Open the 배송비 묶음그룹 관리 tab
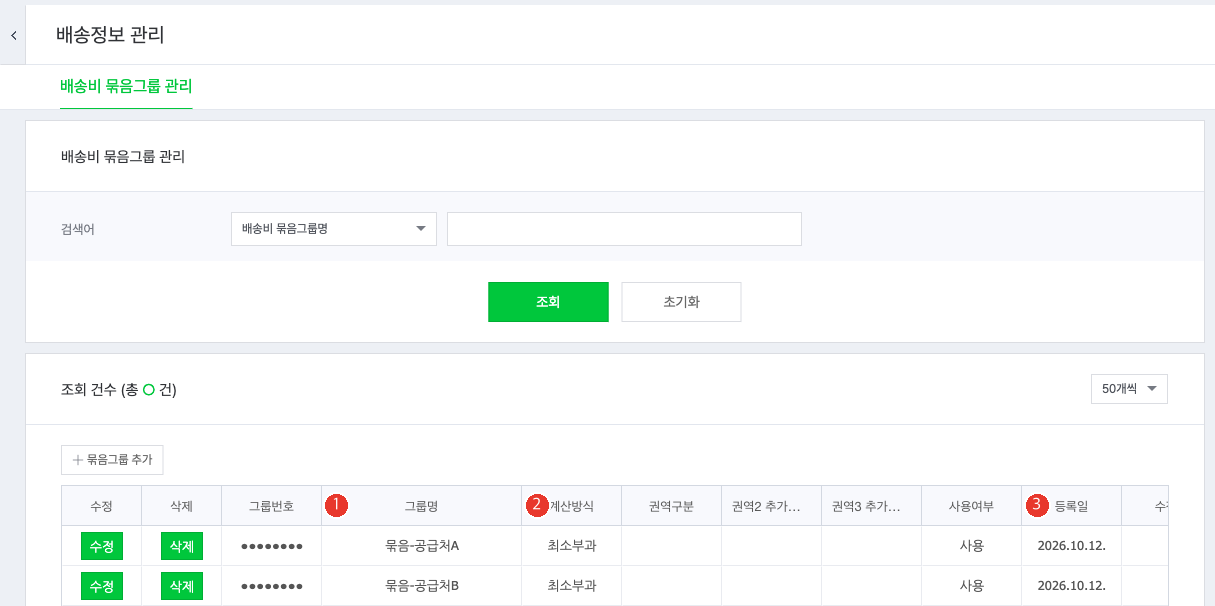 coord(126,87)
